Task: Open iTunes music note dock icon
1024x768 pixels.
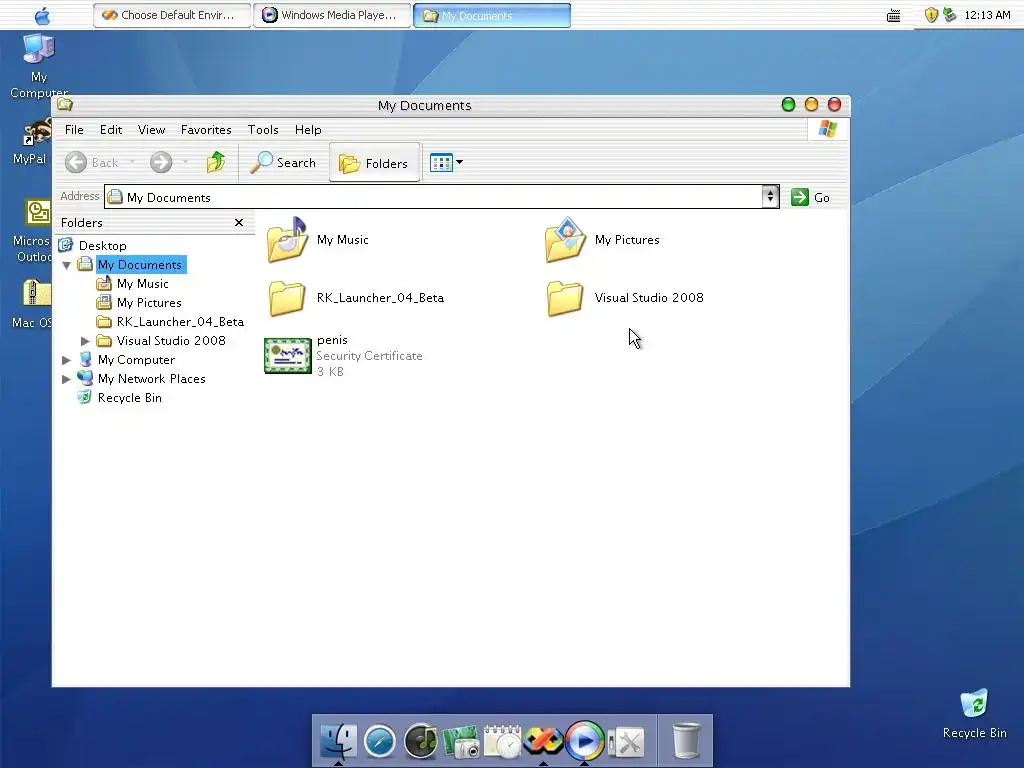Action: click(421, 741)
